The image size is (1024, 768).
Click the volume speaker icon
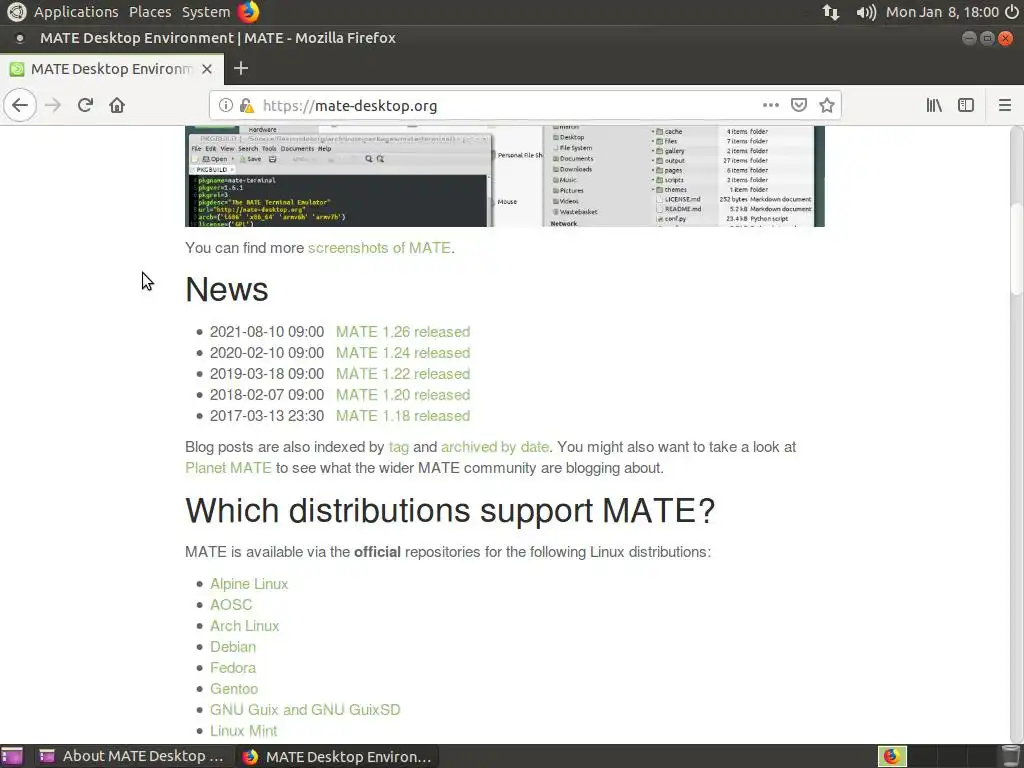[x=866, y=12]
